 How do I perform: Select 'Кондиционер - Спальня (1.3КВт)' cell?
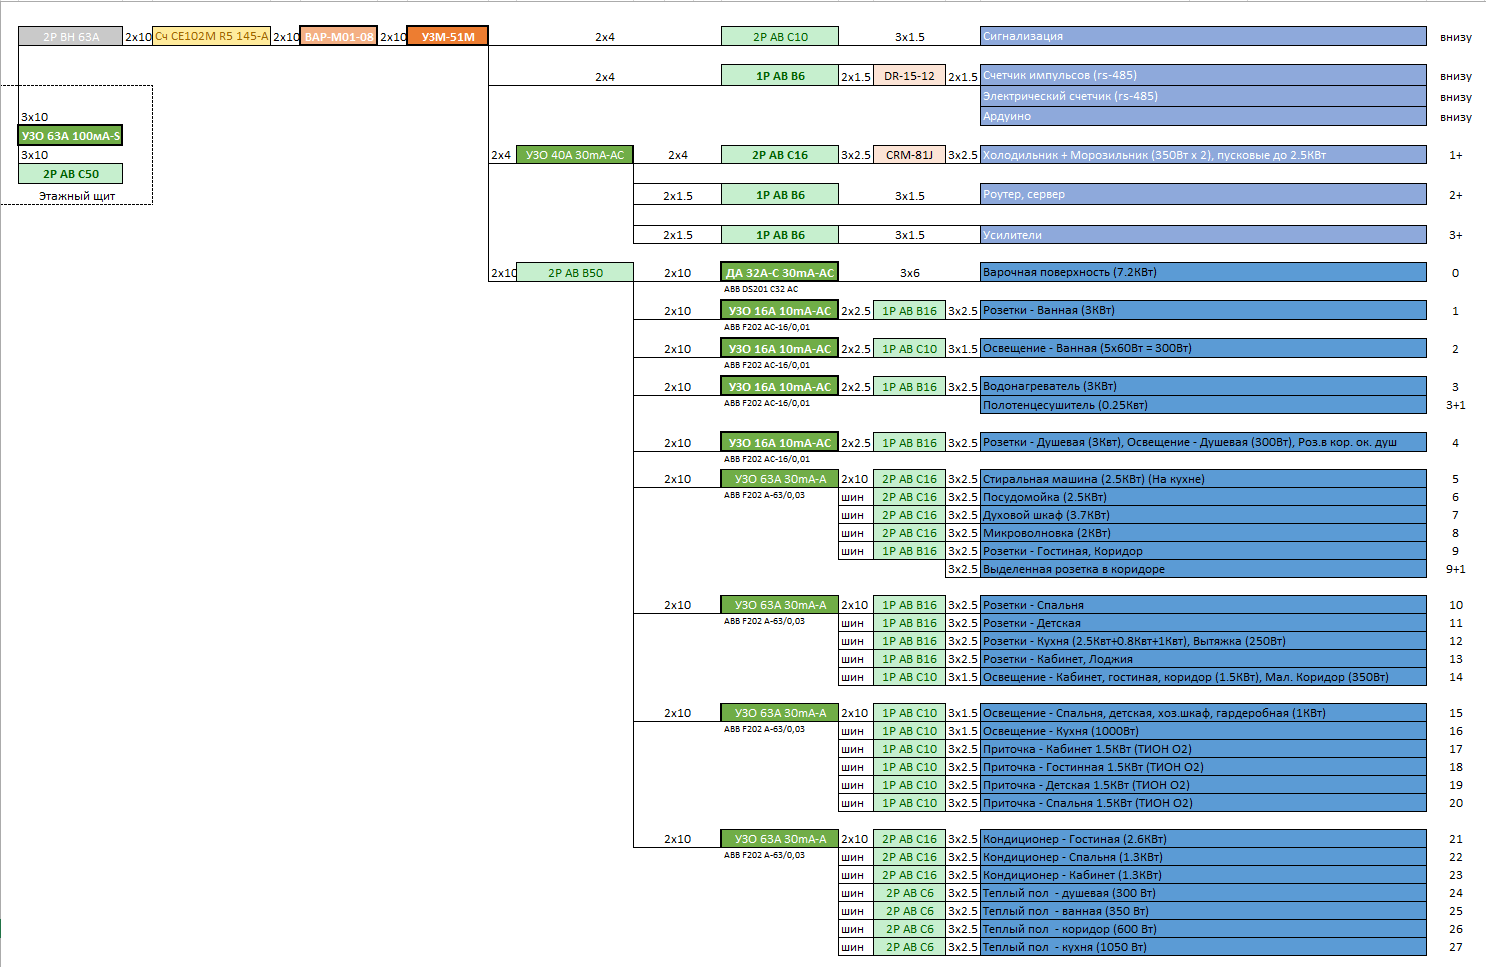pos(1204,857)
